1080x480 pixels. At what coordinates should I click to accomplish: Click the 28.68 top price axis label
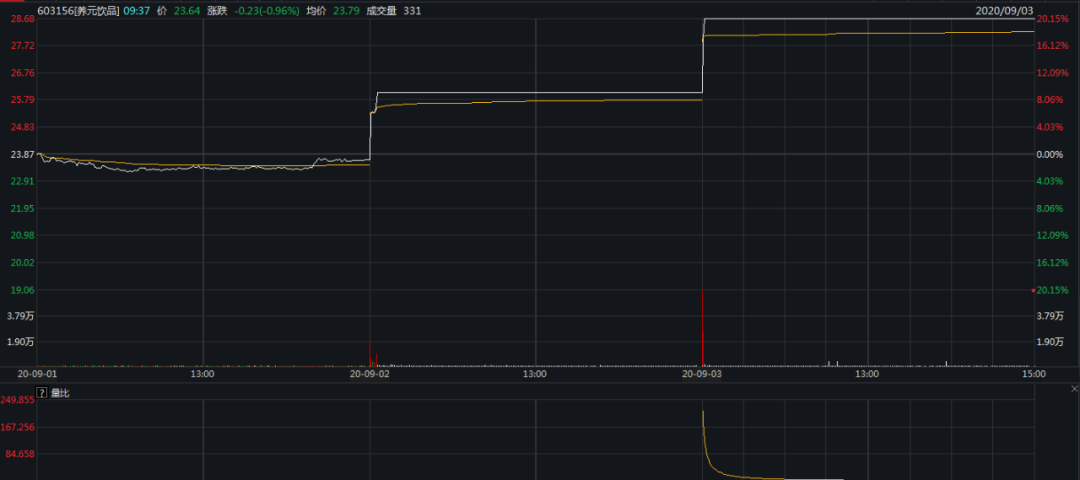pyautogui.click(x=22, y=19)
